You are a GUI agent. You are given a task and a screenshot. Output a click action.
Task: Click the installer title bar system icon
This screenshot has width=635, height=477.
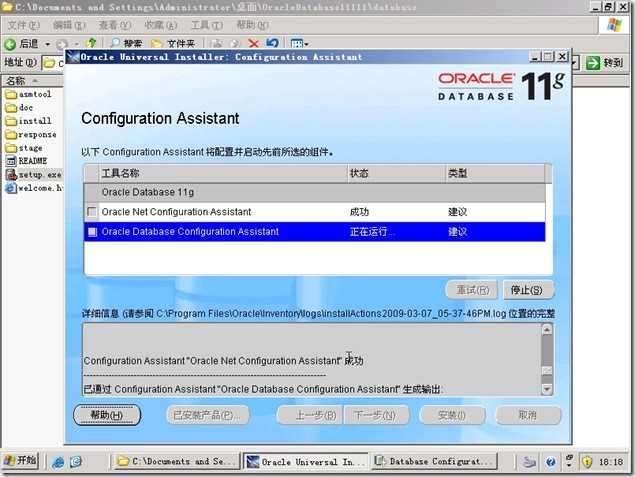tap(73, 57)
